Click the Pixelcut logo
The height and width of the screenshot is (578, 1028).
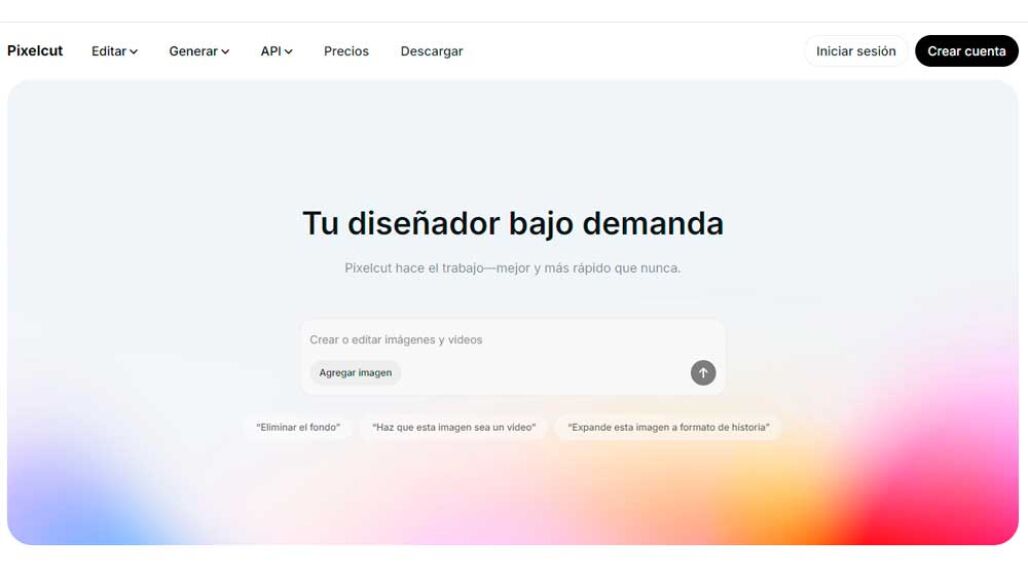tap(35, 51)
